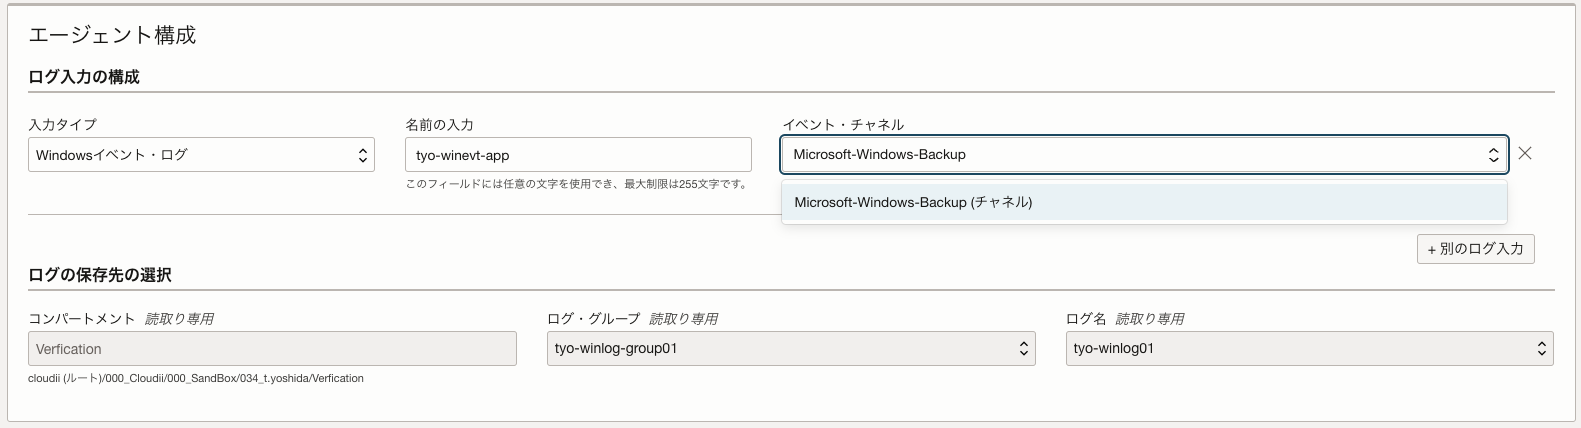Add another log input with 別のログ入力
The width and height of the screenshot is (1581, 428).
(x=1475, y=249)
